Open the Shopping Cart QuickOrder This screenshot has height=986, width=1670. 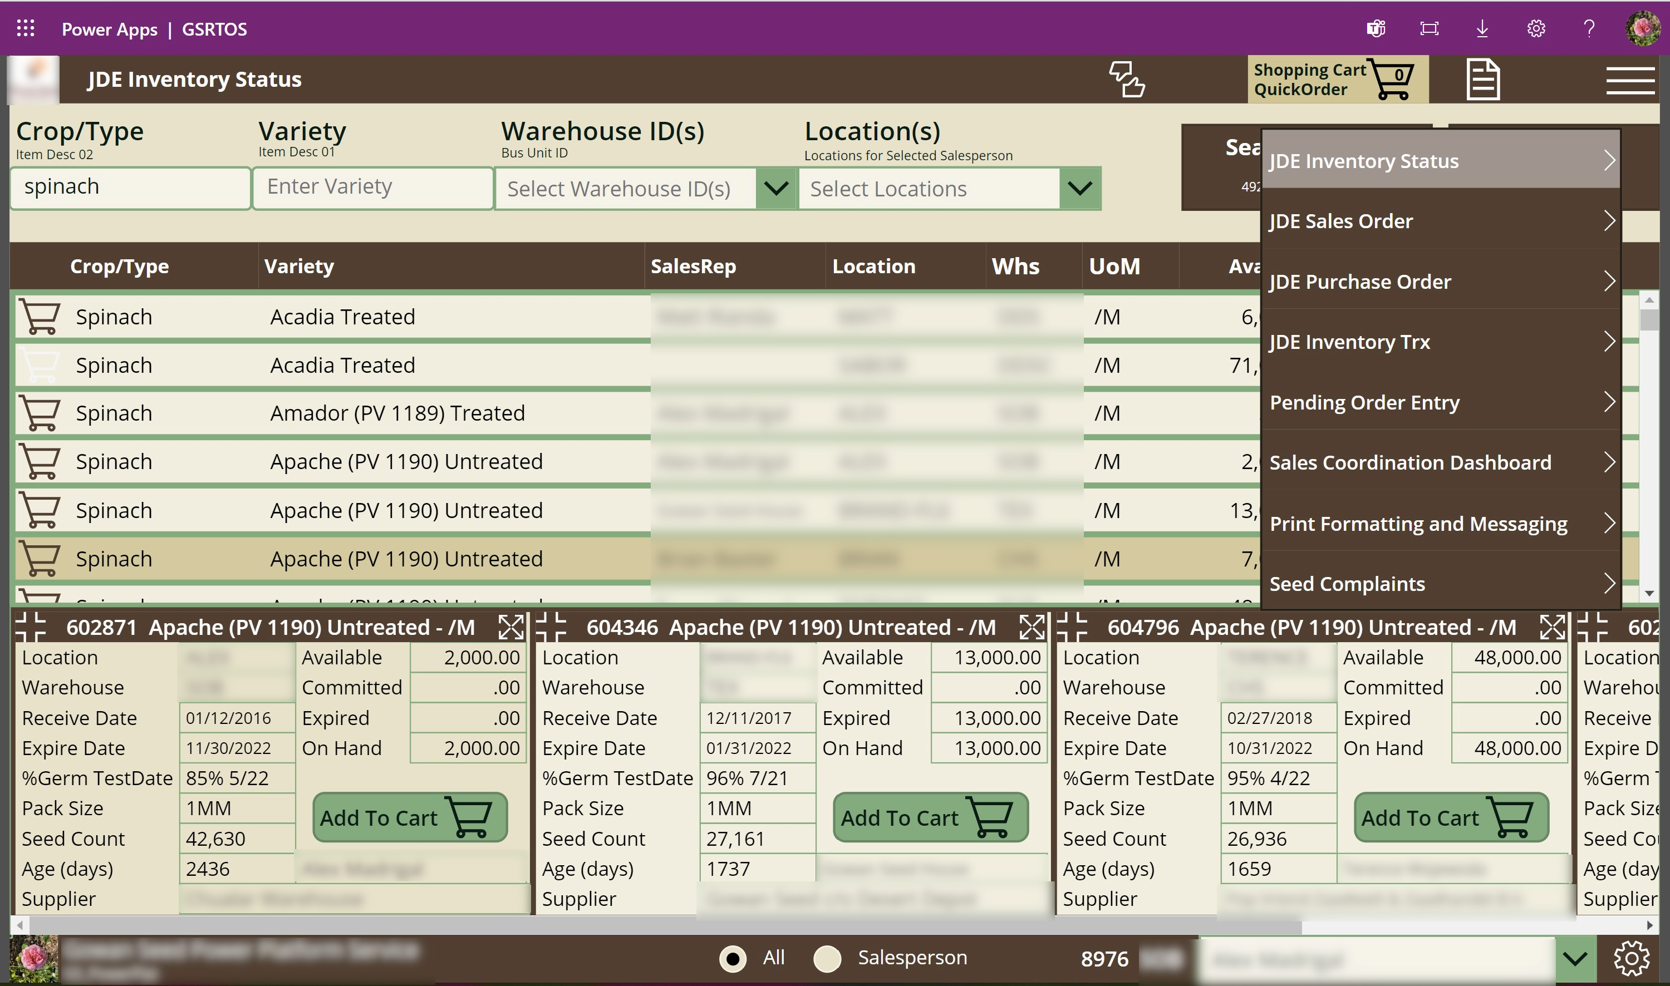(x=1337, y=79)
